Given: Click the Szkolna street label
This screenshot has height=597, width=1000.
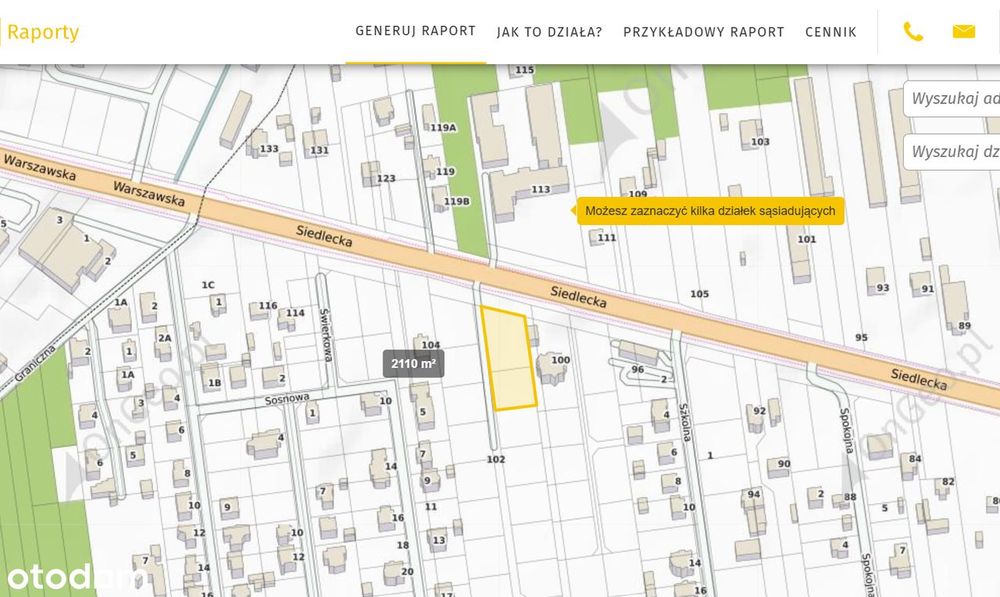Looking at the screenshot, I should tap(685, 422).
